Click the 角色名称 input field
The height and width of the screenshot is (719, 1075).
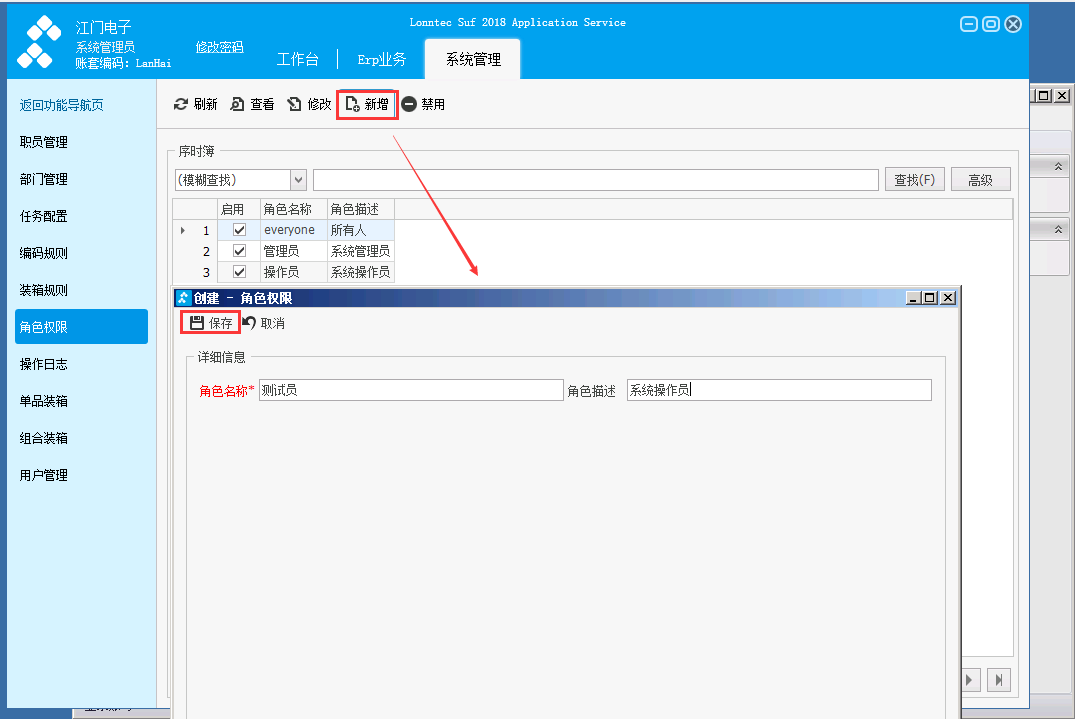click(411, 390)
